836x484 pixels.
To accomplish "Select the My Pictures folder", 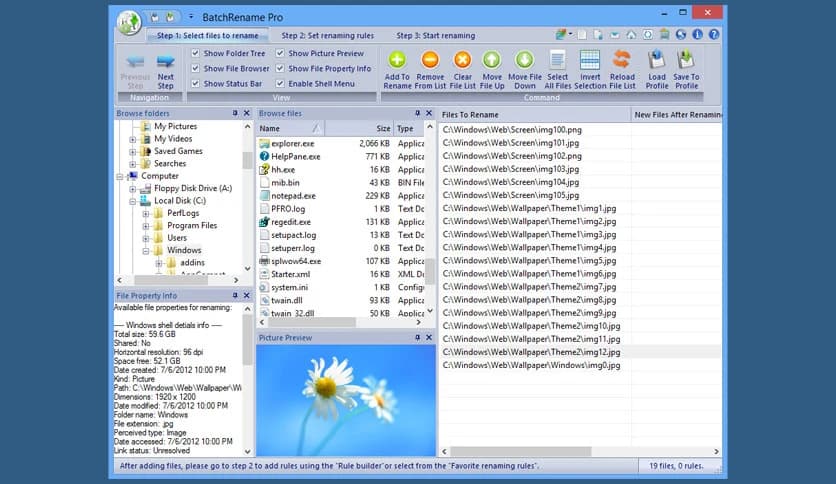I will pyautogui.click(x=175, y=126).
